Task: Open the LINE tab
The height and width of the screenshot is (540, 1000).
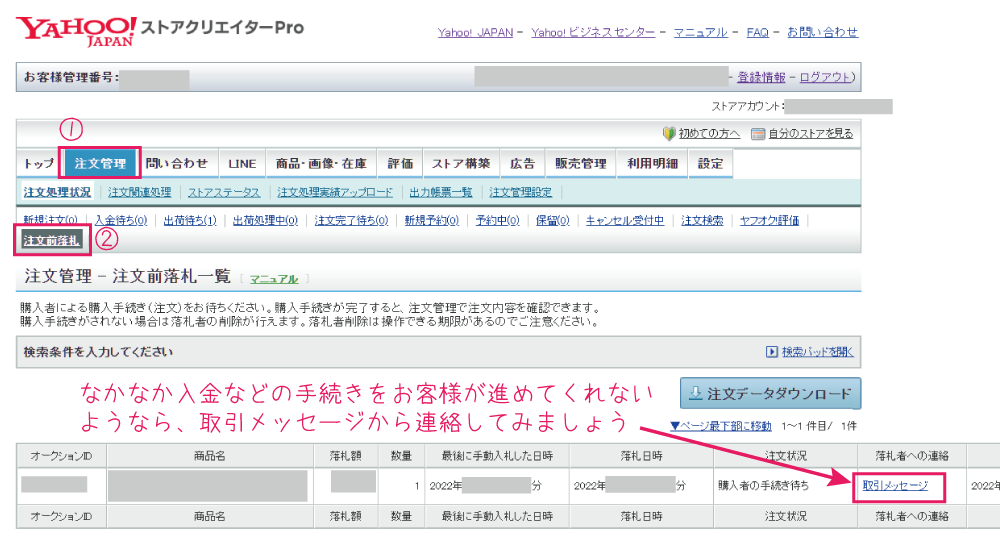Action: tap(242, 163)
